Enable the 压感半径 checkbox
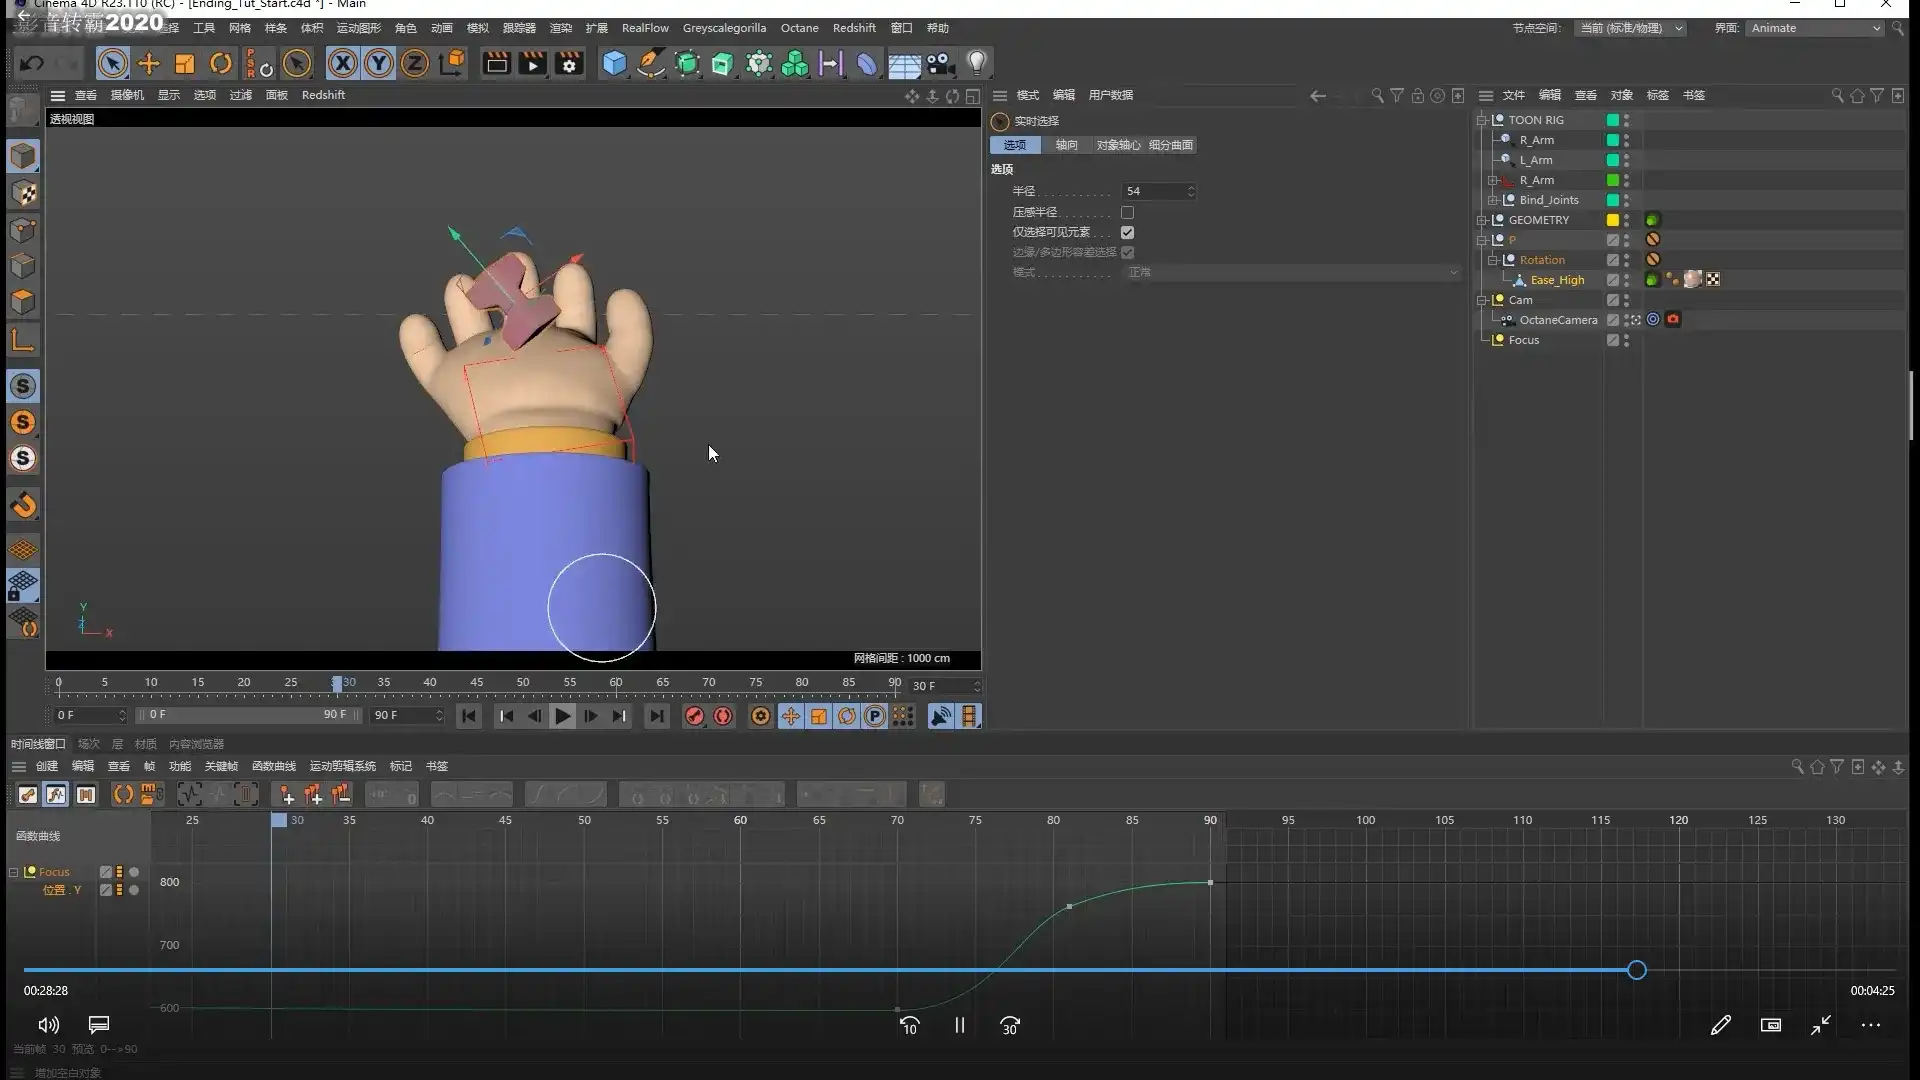Screen dimensions: 1920x1080 point(1127,212)
